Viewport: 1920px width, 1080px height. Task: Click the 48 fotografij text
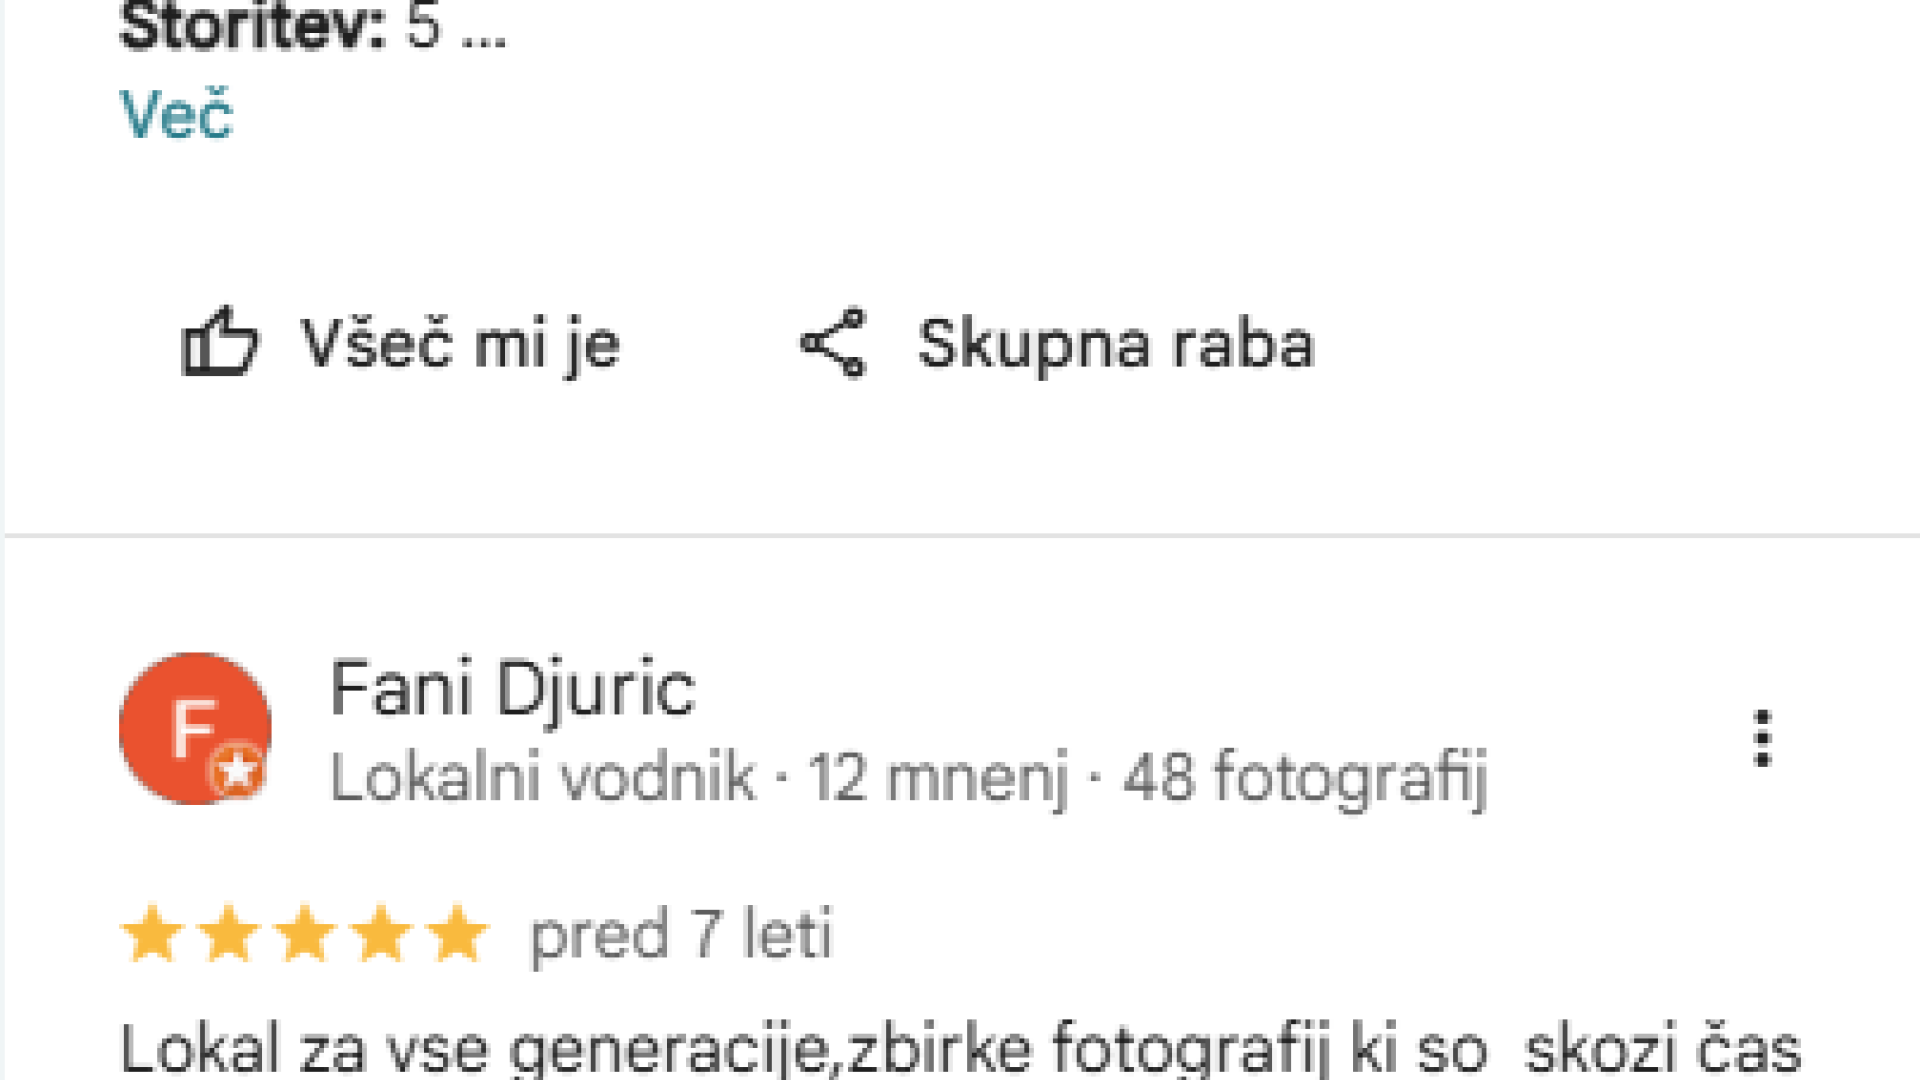[1305, 777]
